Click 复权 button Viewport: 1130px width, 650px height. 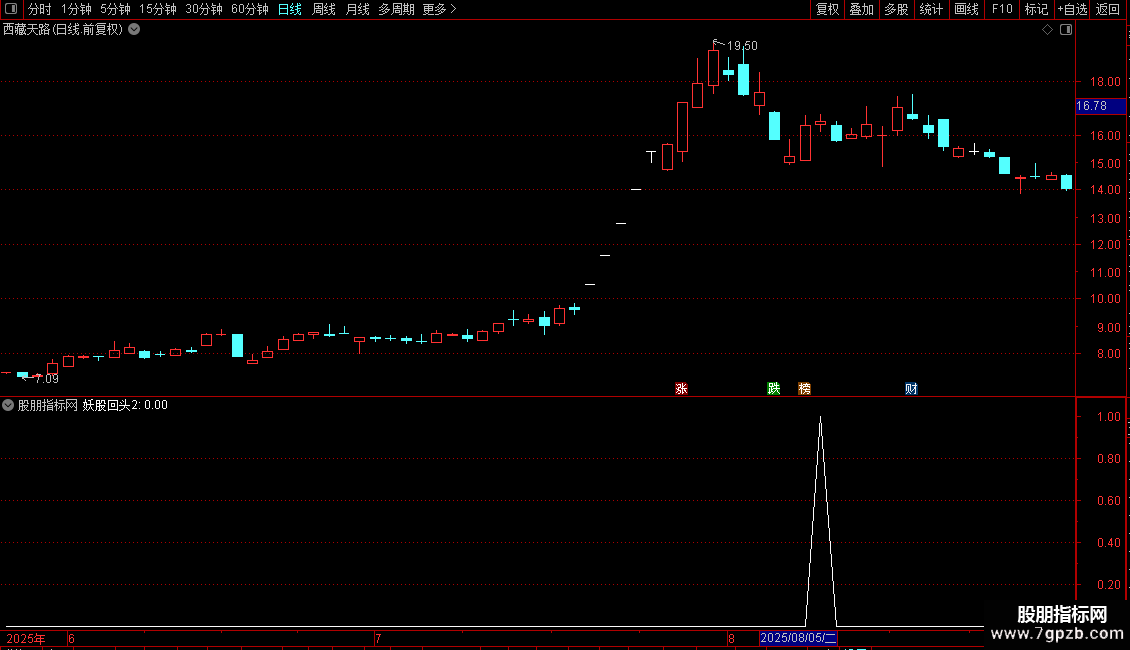(x=827, y=9)
